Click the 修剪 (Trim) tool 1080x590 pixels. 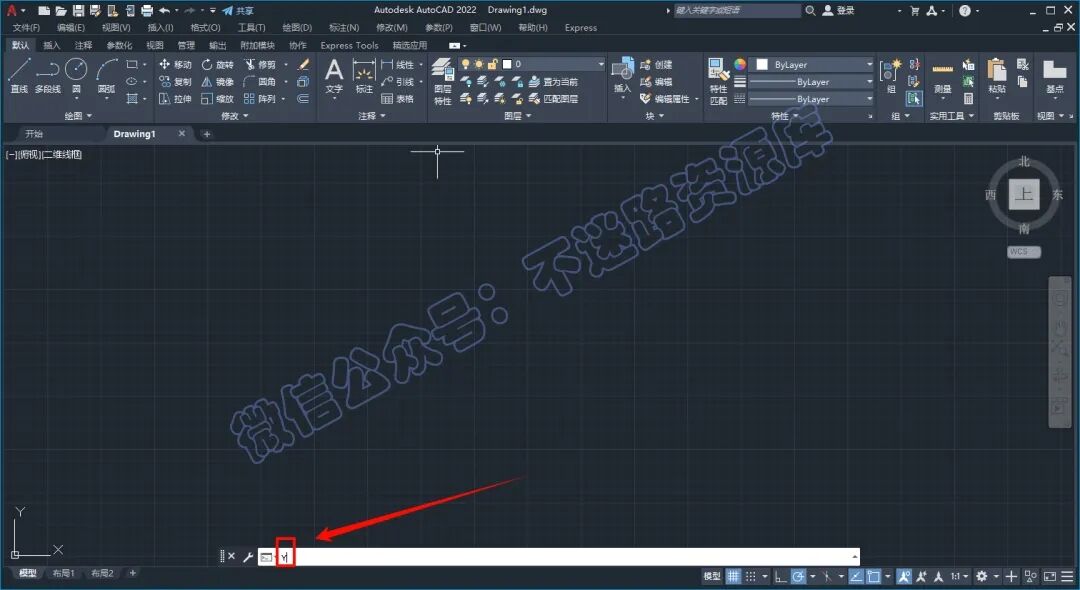coord(260,64)
